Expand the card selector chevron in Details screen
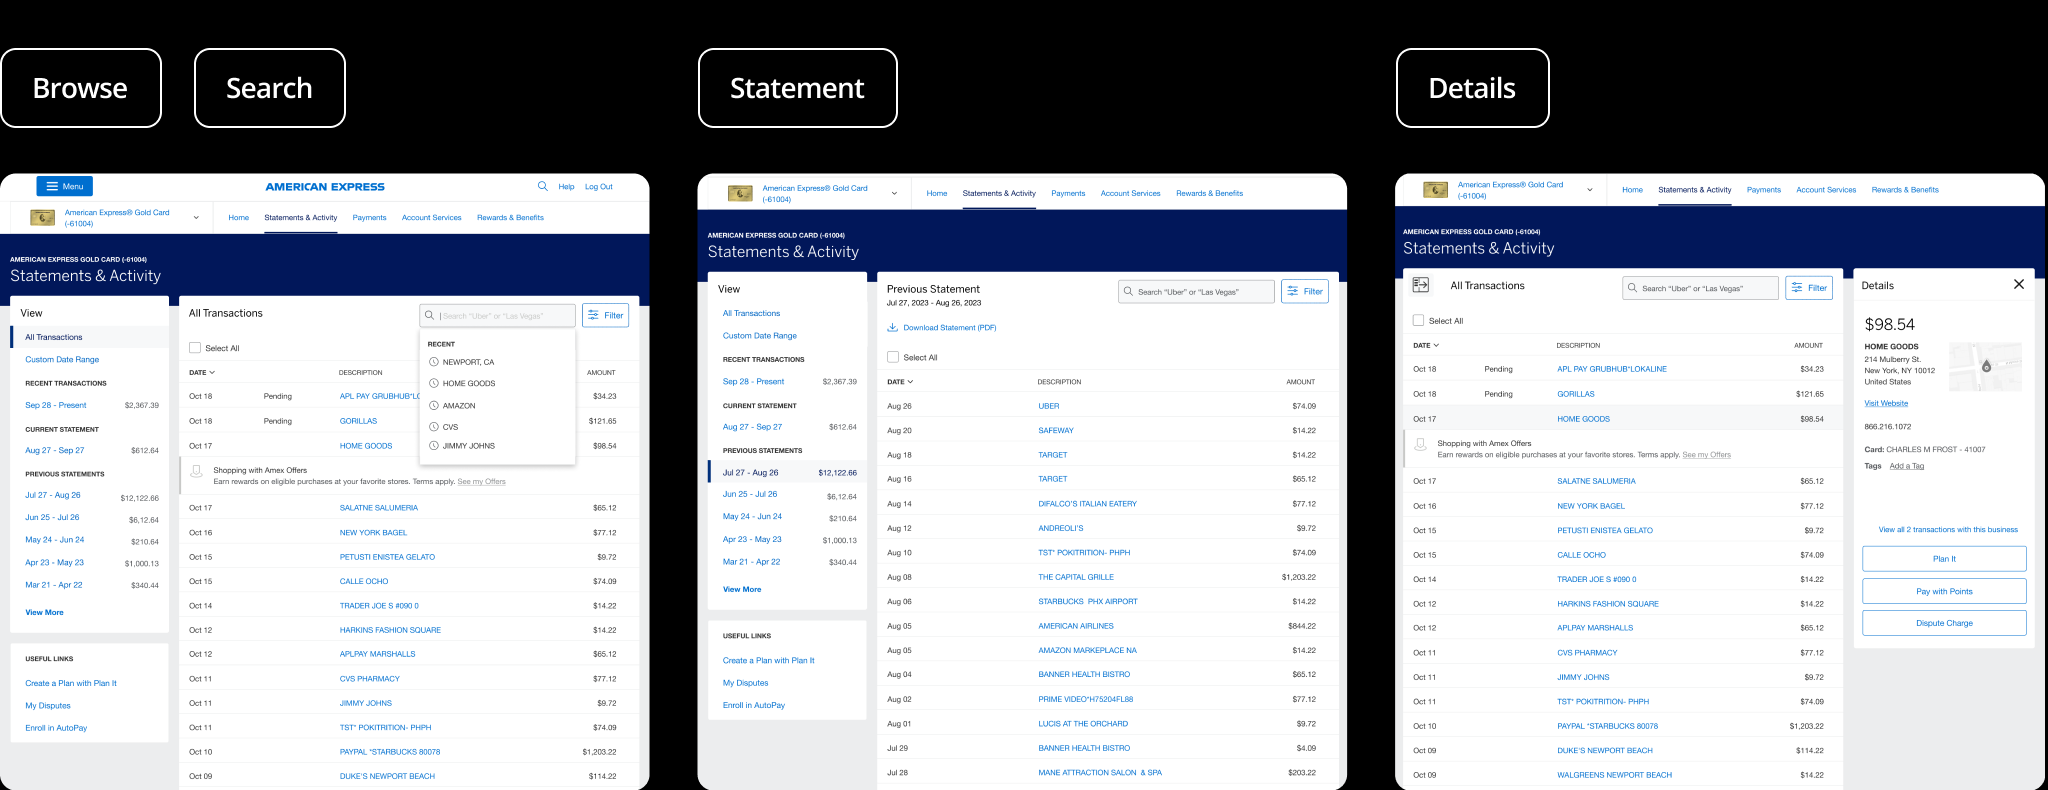Image resolution: width=2048 pixels, height=790 pixels. pyautogui.click(x=1590, y=189)
